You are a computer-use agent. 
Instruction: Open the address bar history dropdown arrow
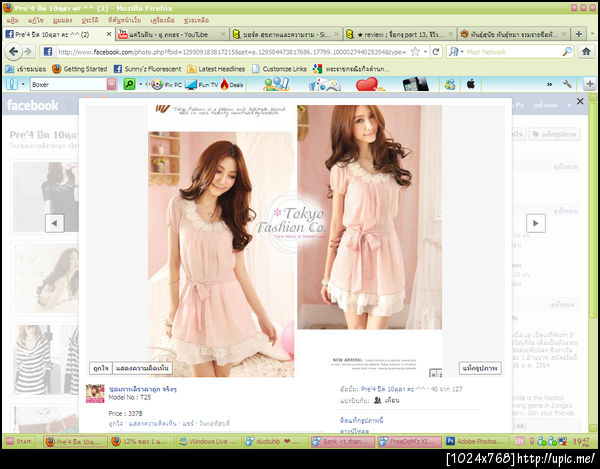[x=425, y=52]
